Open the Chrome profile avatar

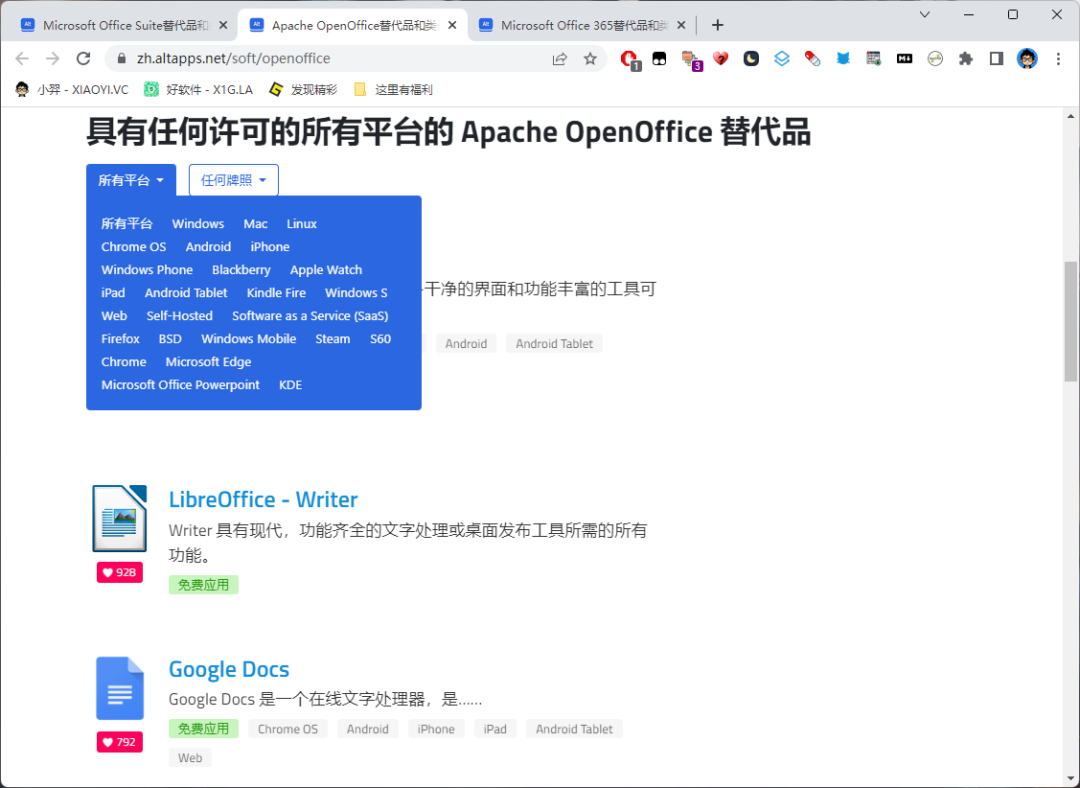1027,59
